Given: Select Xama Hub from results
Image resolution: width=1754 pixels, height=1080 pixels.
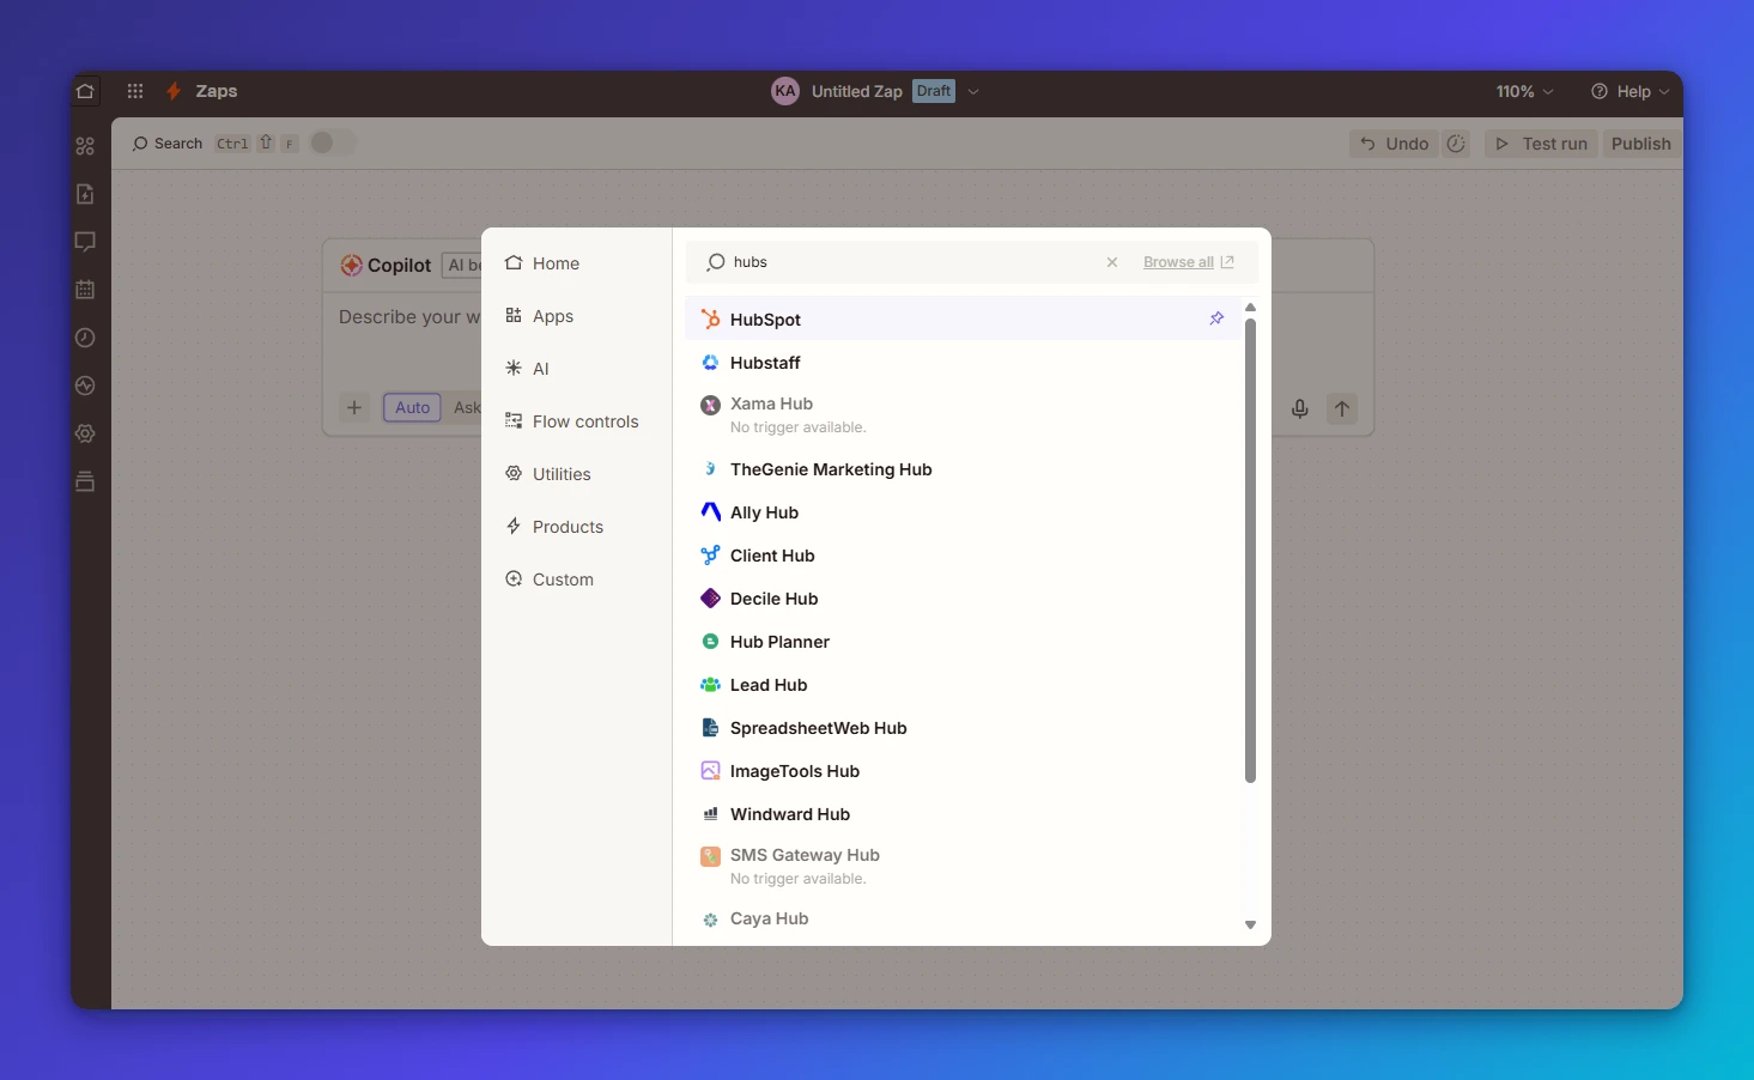Looking at the screenshot, I should click(x=963, y=414).
